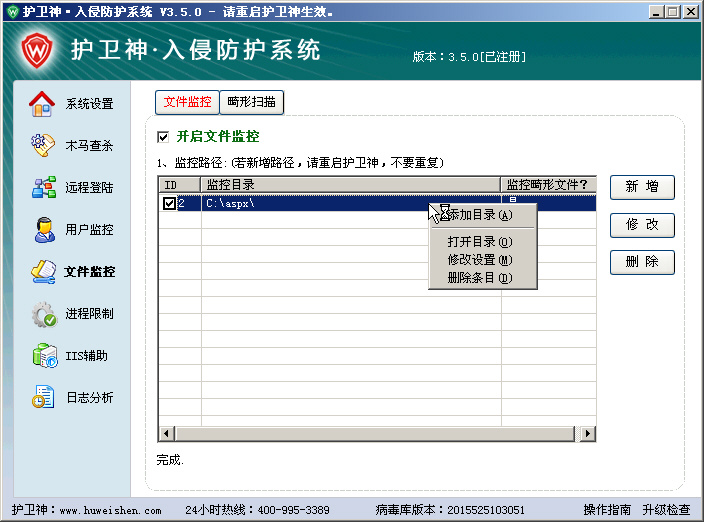
Task: Click www.huweishen.com website link
Action: coord(110,510)
